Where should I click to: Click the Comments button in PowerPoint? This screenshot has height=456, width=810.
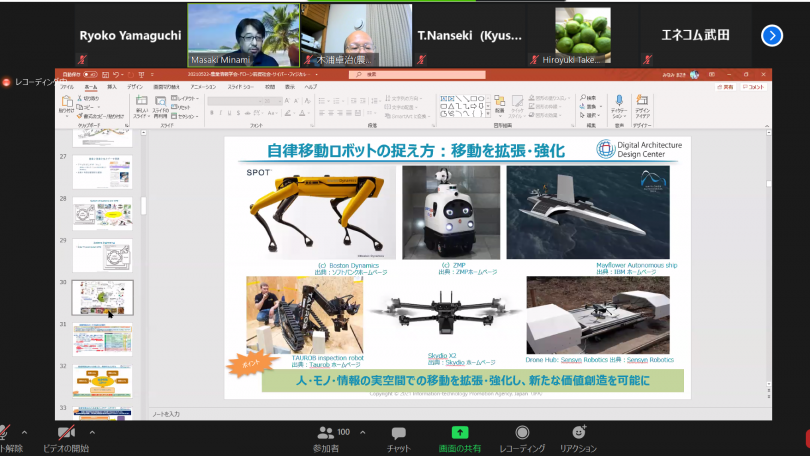coord(753,87)
